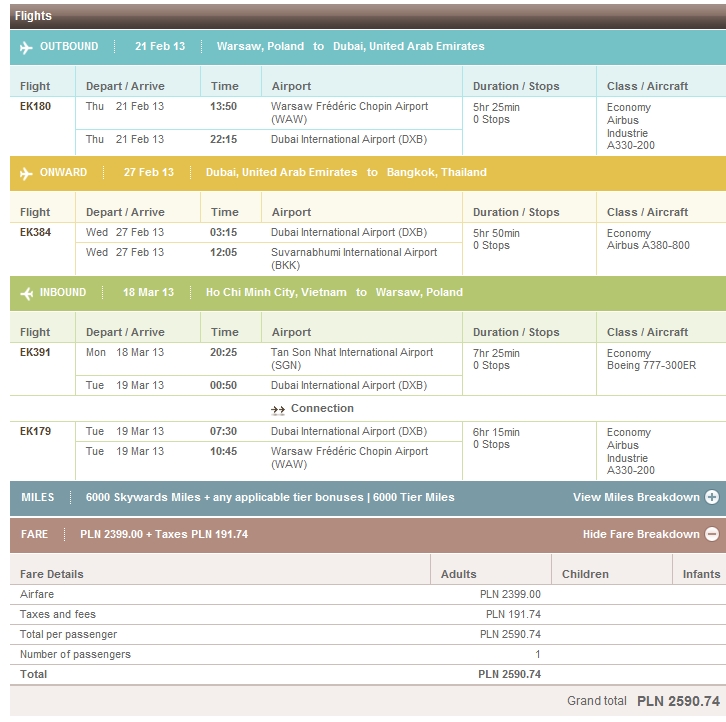
Task: Click arrival time 12:05
Action: coord(223,252)
